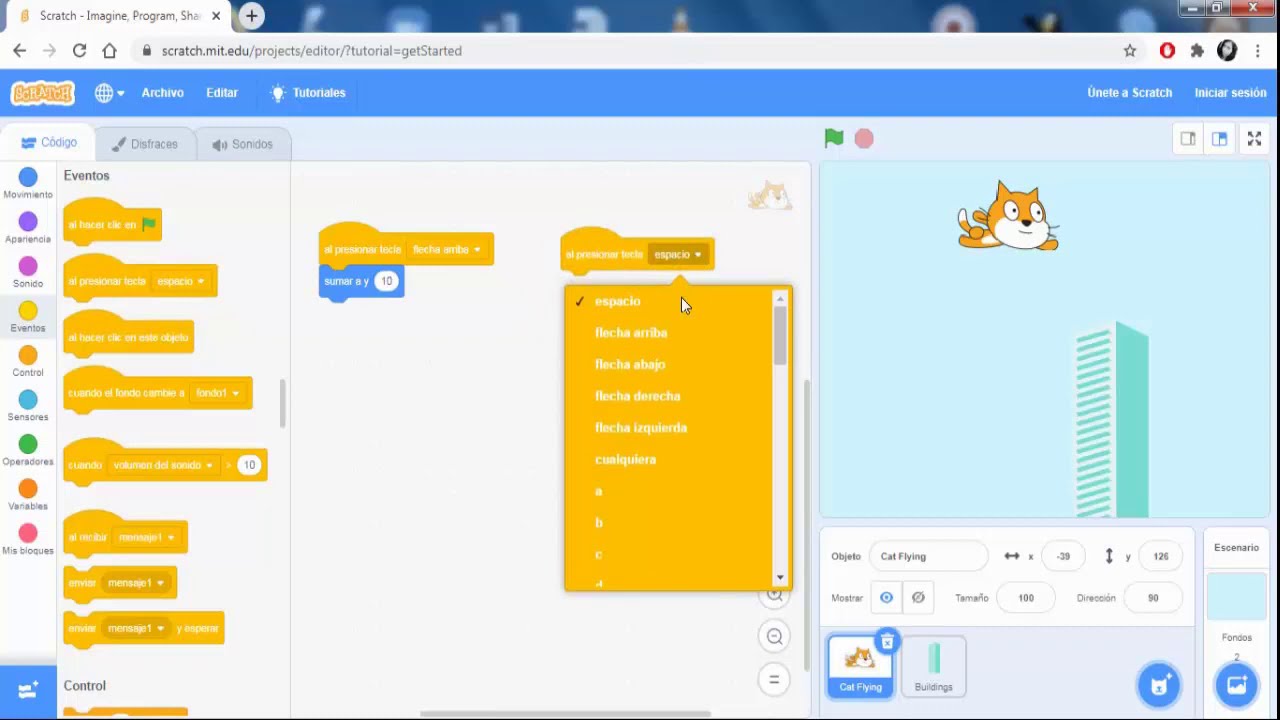Select the Eventos block category
1280x720 pixels.
pyautogui.click(x=28, y=317)
